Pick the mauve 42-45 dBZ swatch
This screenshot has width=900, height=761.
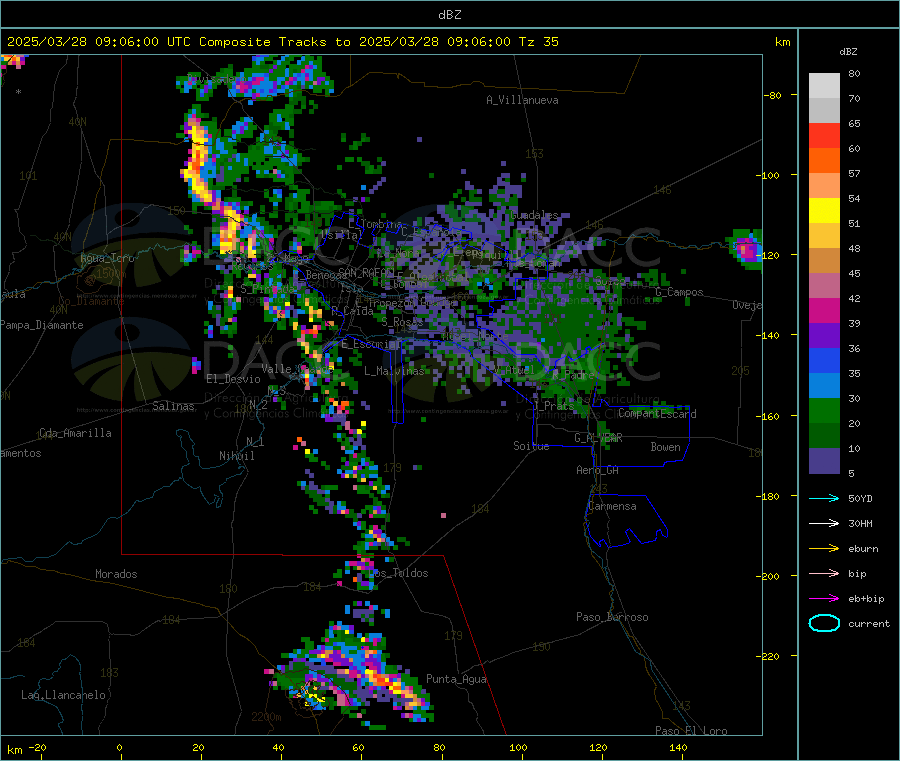(x=824, y=286)
